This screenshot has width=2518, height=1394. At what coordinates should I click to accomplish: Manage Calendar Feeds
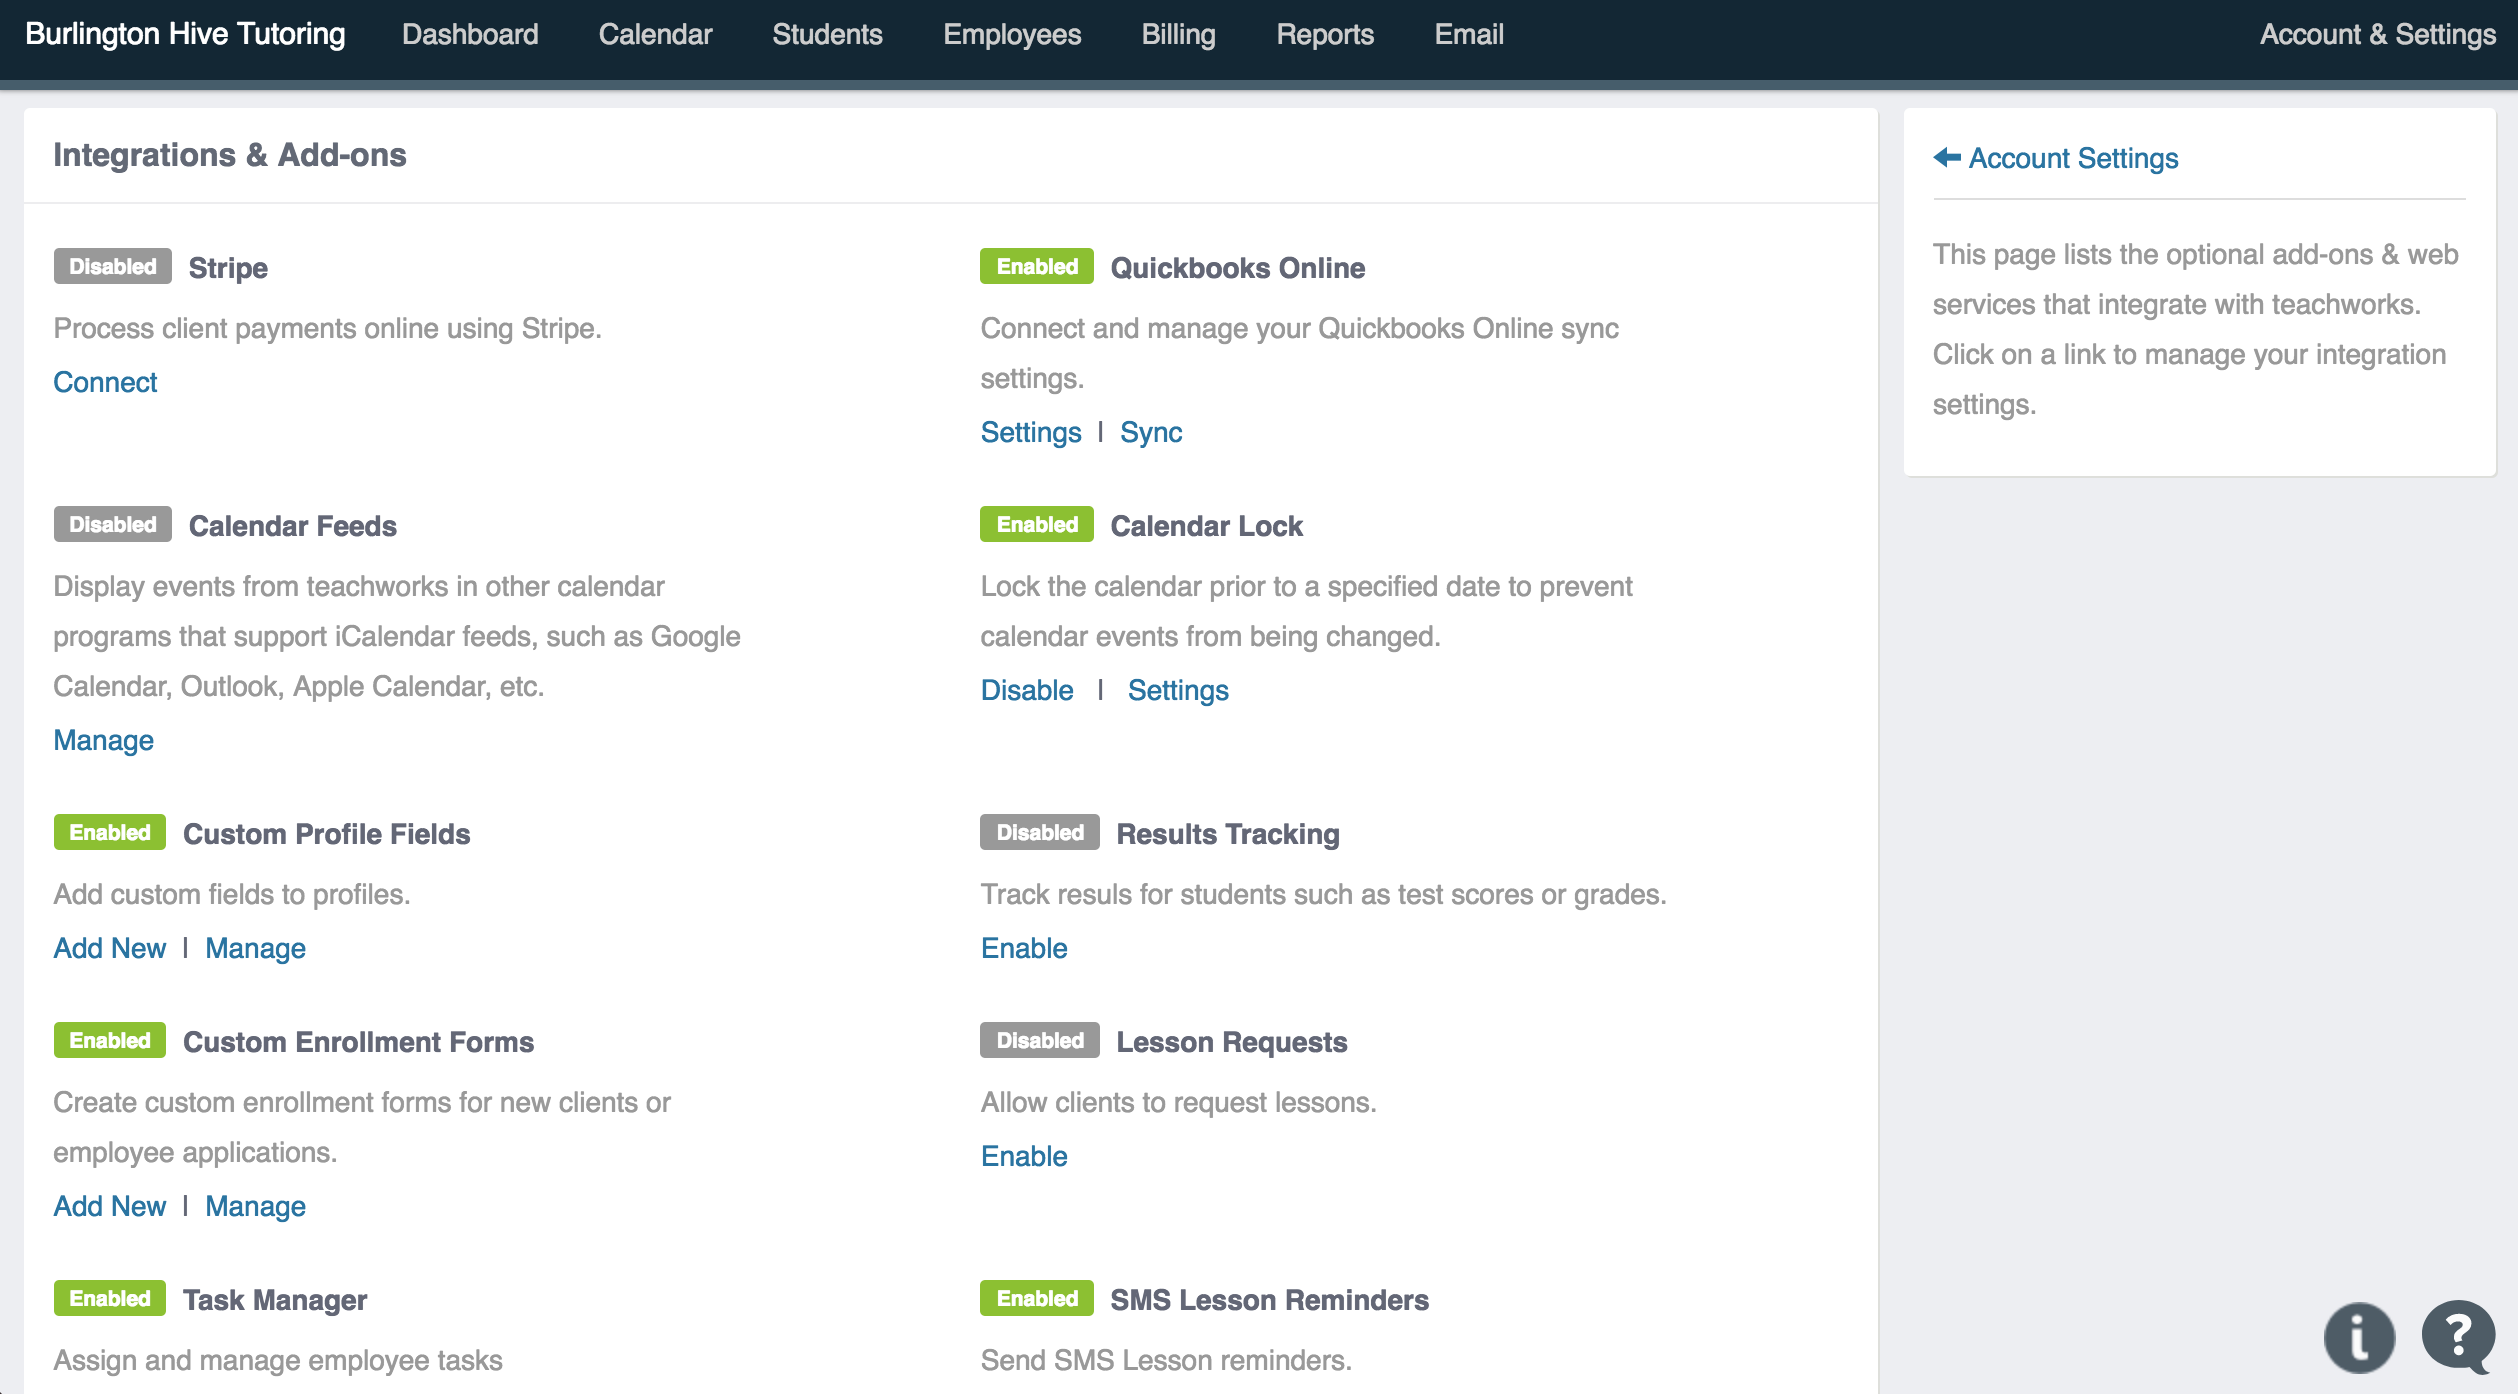pos(103,740)
